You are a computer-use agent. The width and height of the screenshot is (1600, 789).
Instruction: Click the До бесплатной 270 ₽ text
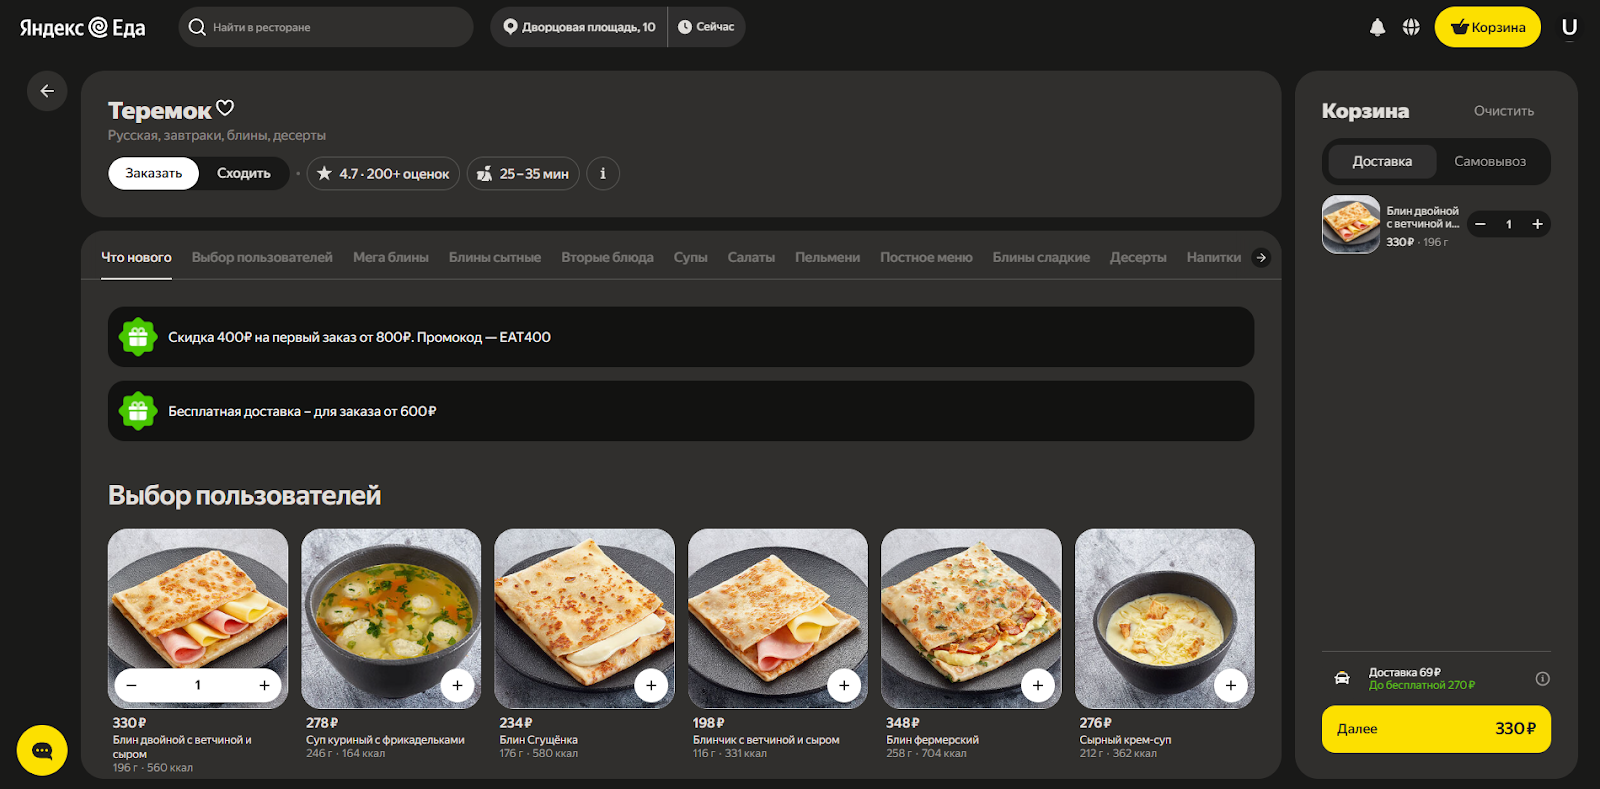[x=1421, y=686]
